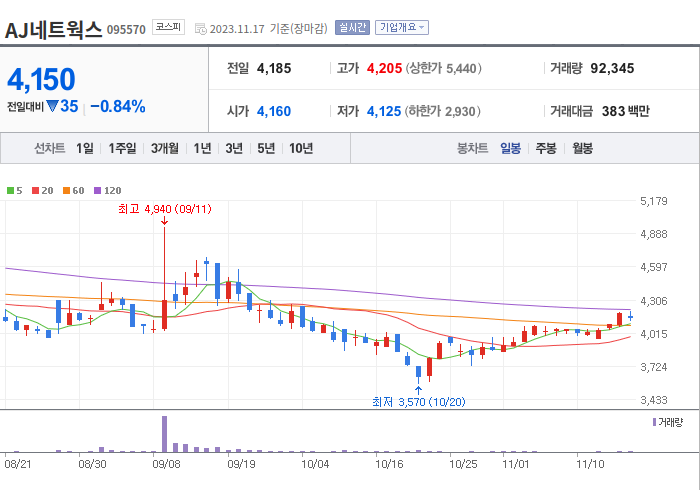
Task: Click the trading value 383 백만
Action: click(x=625, y=111)
